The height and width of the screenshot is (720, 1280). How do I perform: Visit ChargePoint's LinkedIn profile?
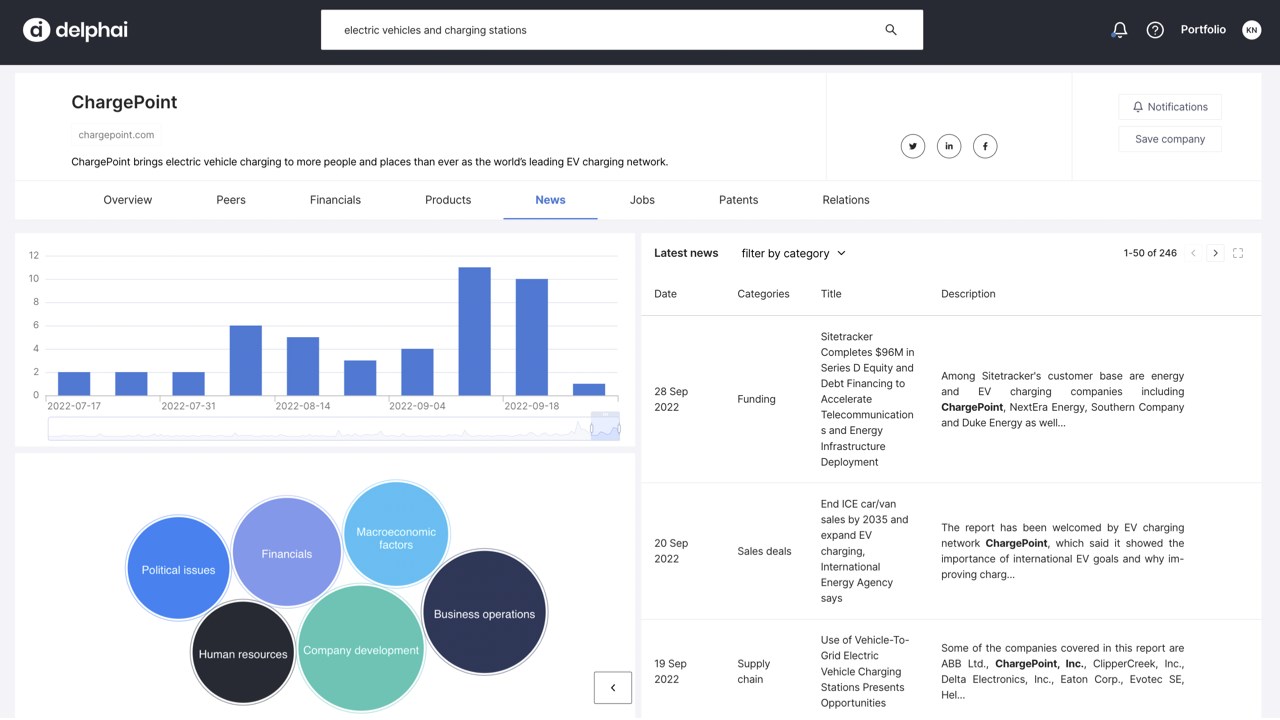coord(949,146)
